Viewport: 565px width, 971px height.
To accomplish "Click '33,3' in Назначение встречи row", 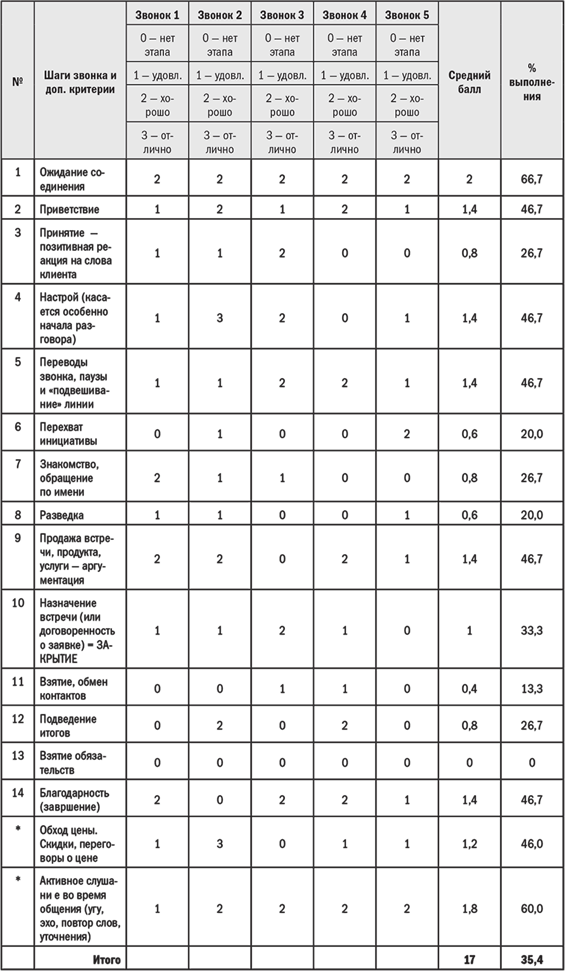I will tap(532, 630).
